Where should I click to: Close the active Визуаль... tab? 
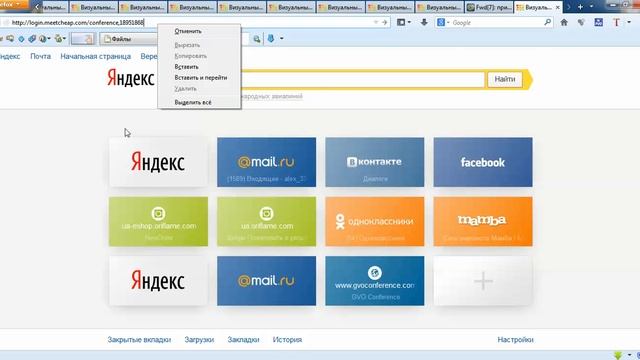[x=558, y=7]
